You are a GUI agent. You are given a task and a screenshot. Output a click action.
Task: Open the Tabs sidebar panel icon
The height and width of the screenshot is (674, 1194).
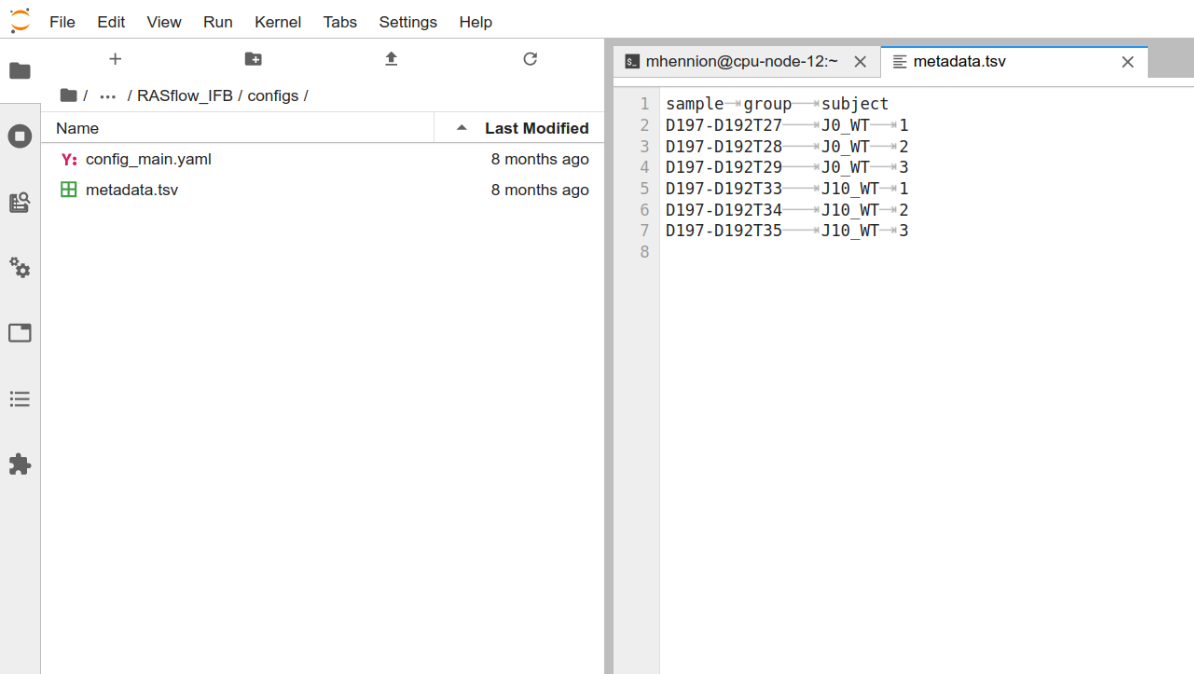coord(20,333)
